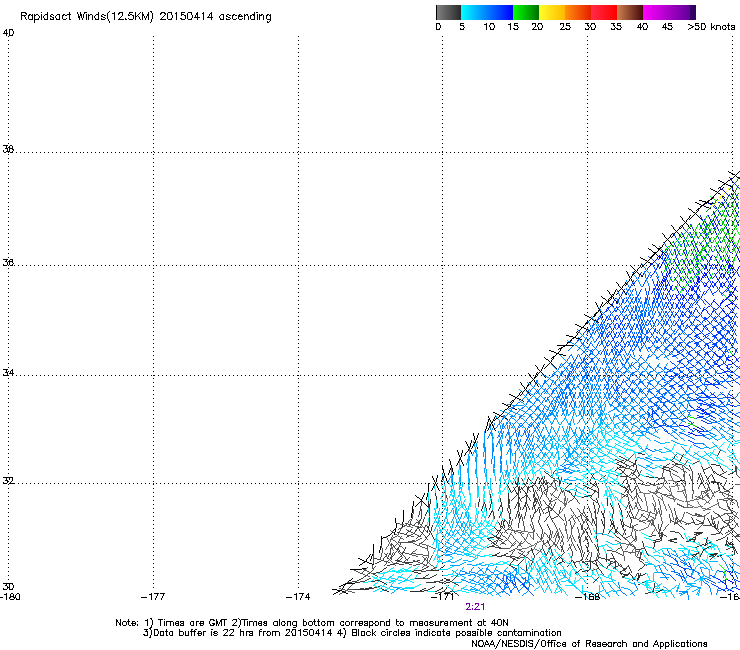Viewport: 740px width, 650px height.
Task: Click the longitude label '-180'
Action: (x=10, y=597)
